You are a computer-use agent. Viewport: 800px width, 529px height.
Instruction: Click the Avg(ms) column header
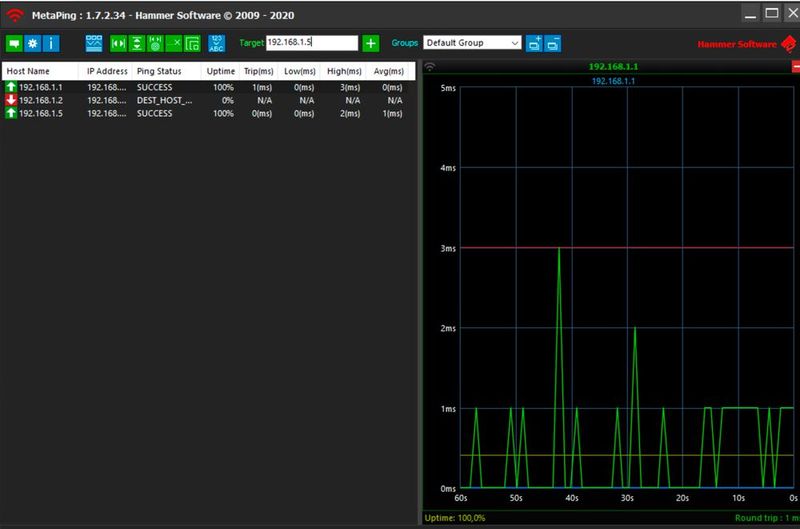coord(387,72)
